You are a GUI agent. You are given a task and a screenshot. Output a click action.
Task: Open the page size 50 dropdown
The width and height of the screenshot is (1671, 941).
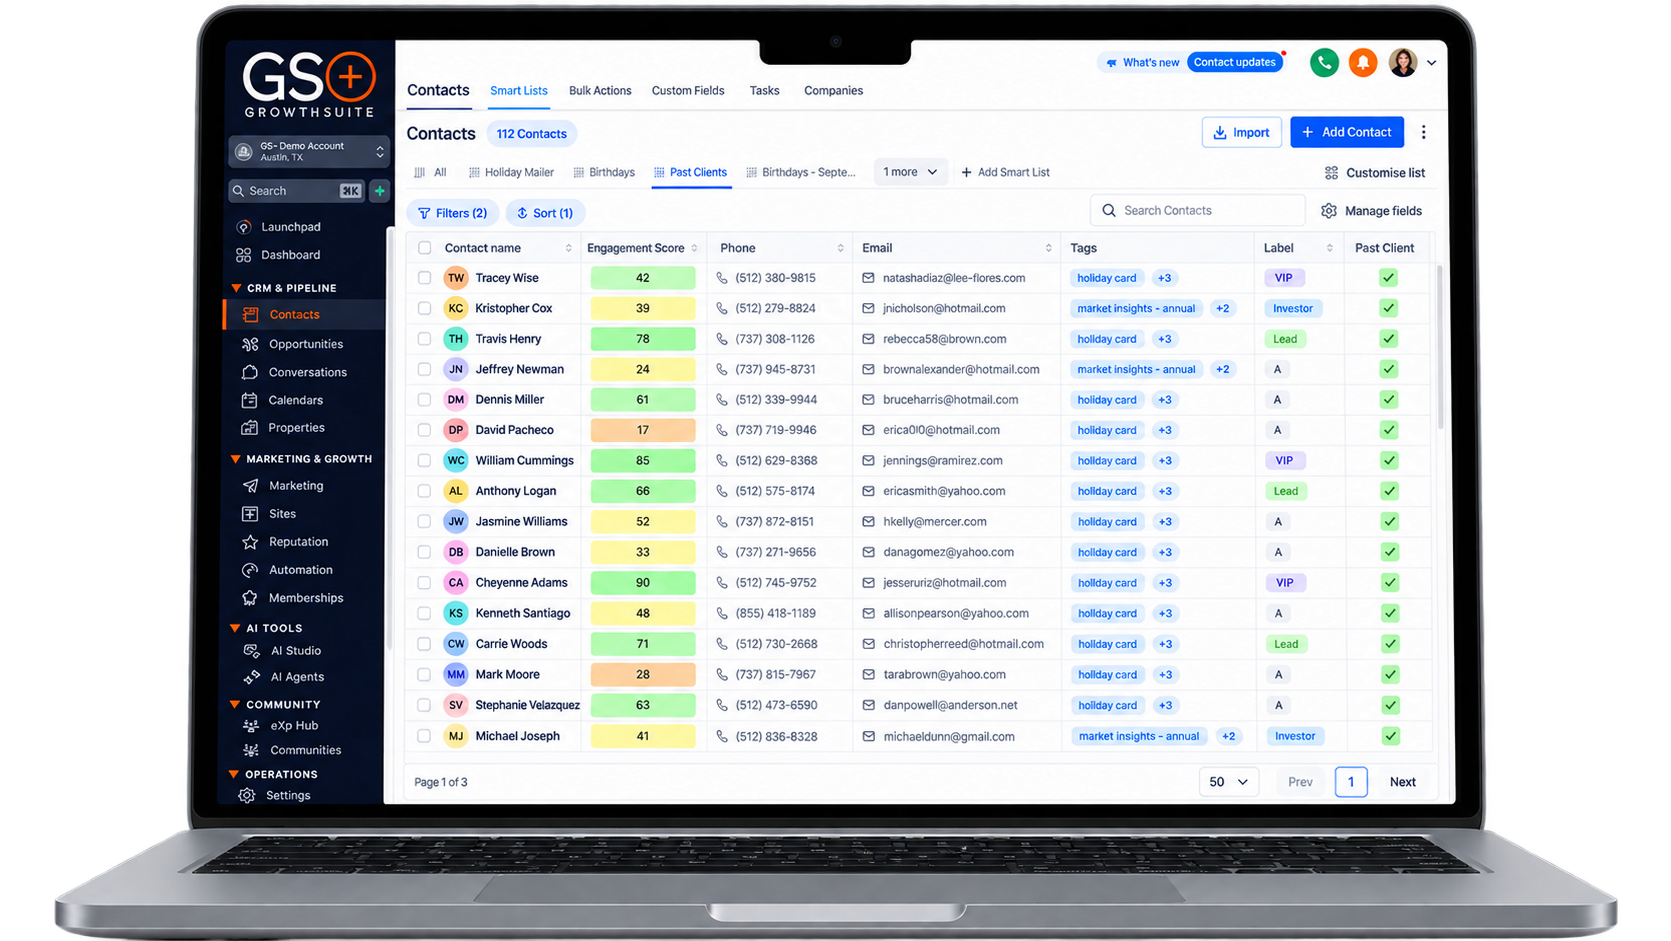[1229, 782]
